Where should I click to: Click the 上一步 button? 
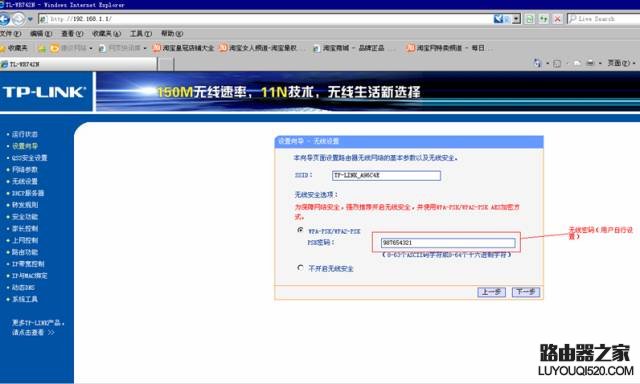click(491, 292)
